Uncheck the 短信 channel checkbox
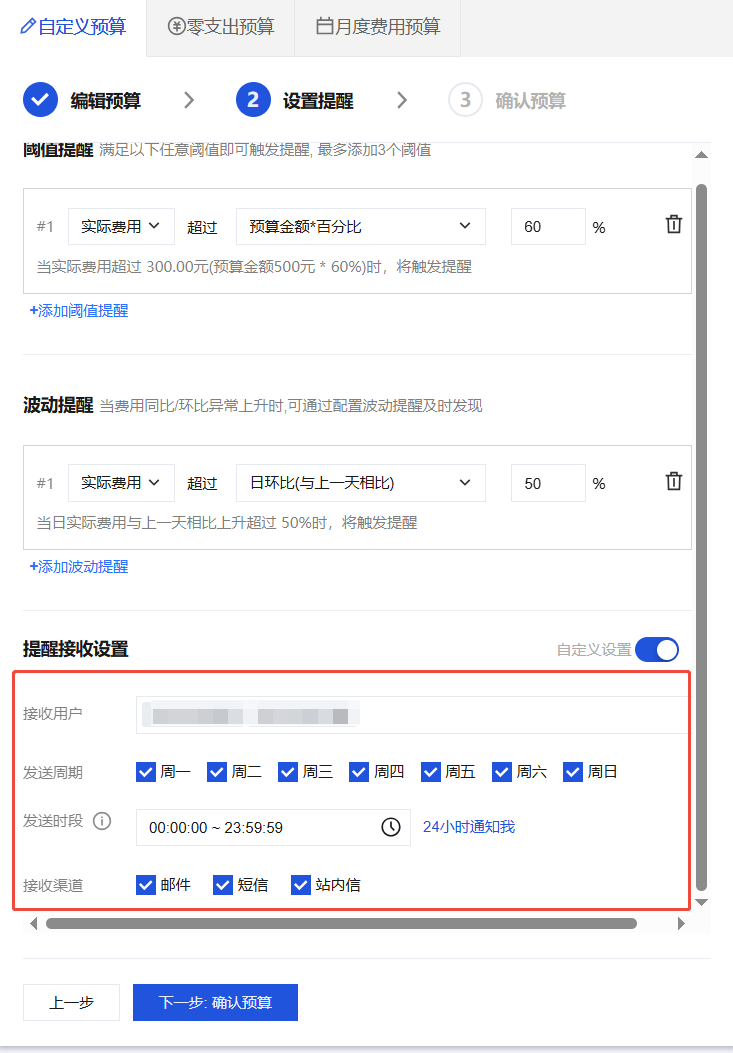Screen dimensions: 733x1053 [x=222, y=884]
